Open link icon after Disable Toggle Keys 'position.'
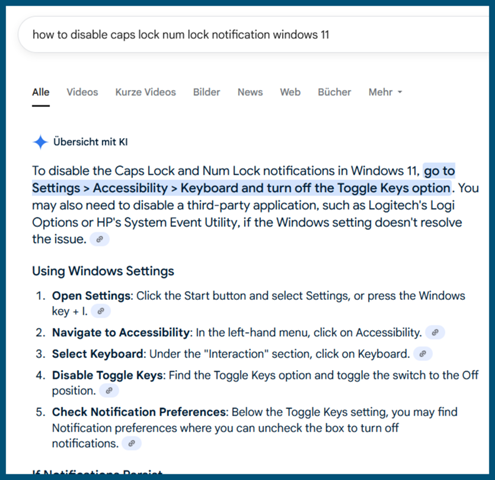495x480 pixels. point(109,391)
